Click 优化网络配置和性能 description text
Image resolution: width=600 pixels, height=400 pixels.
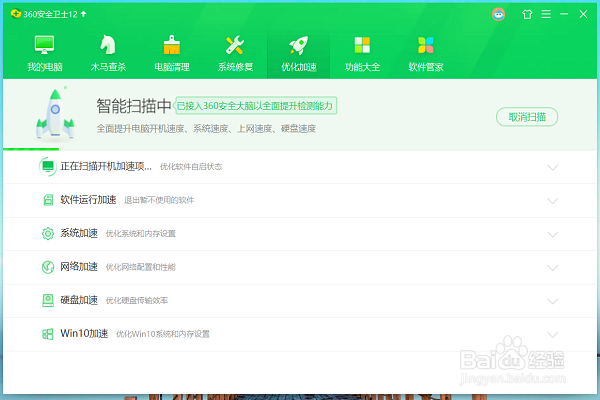140,267
